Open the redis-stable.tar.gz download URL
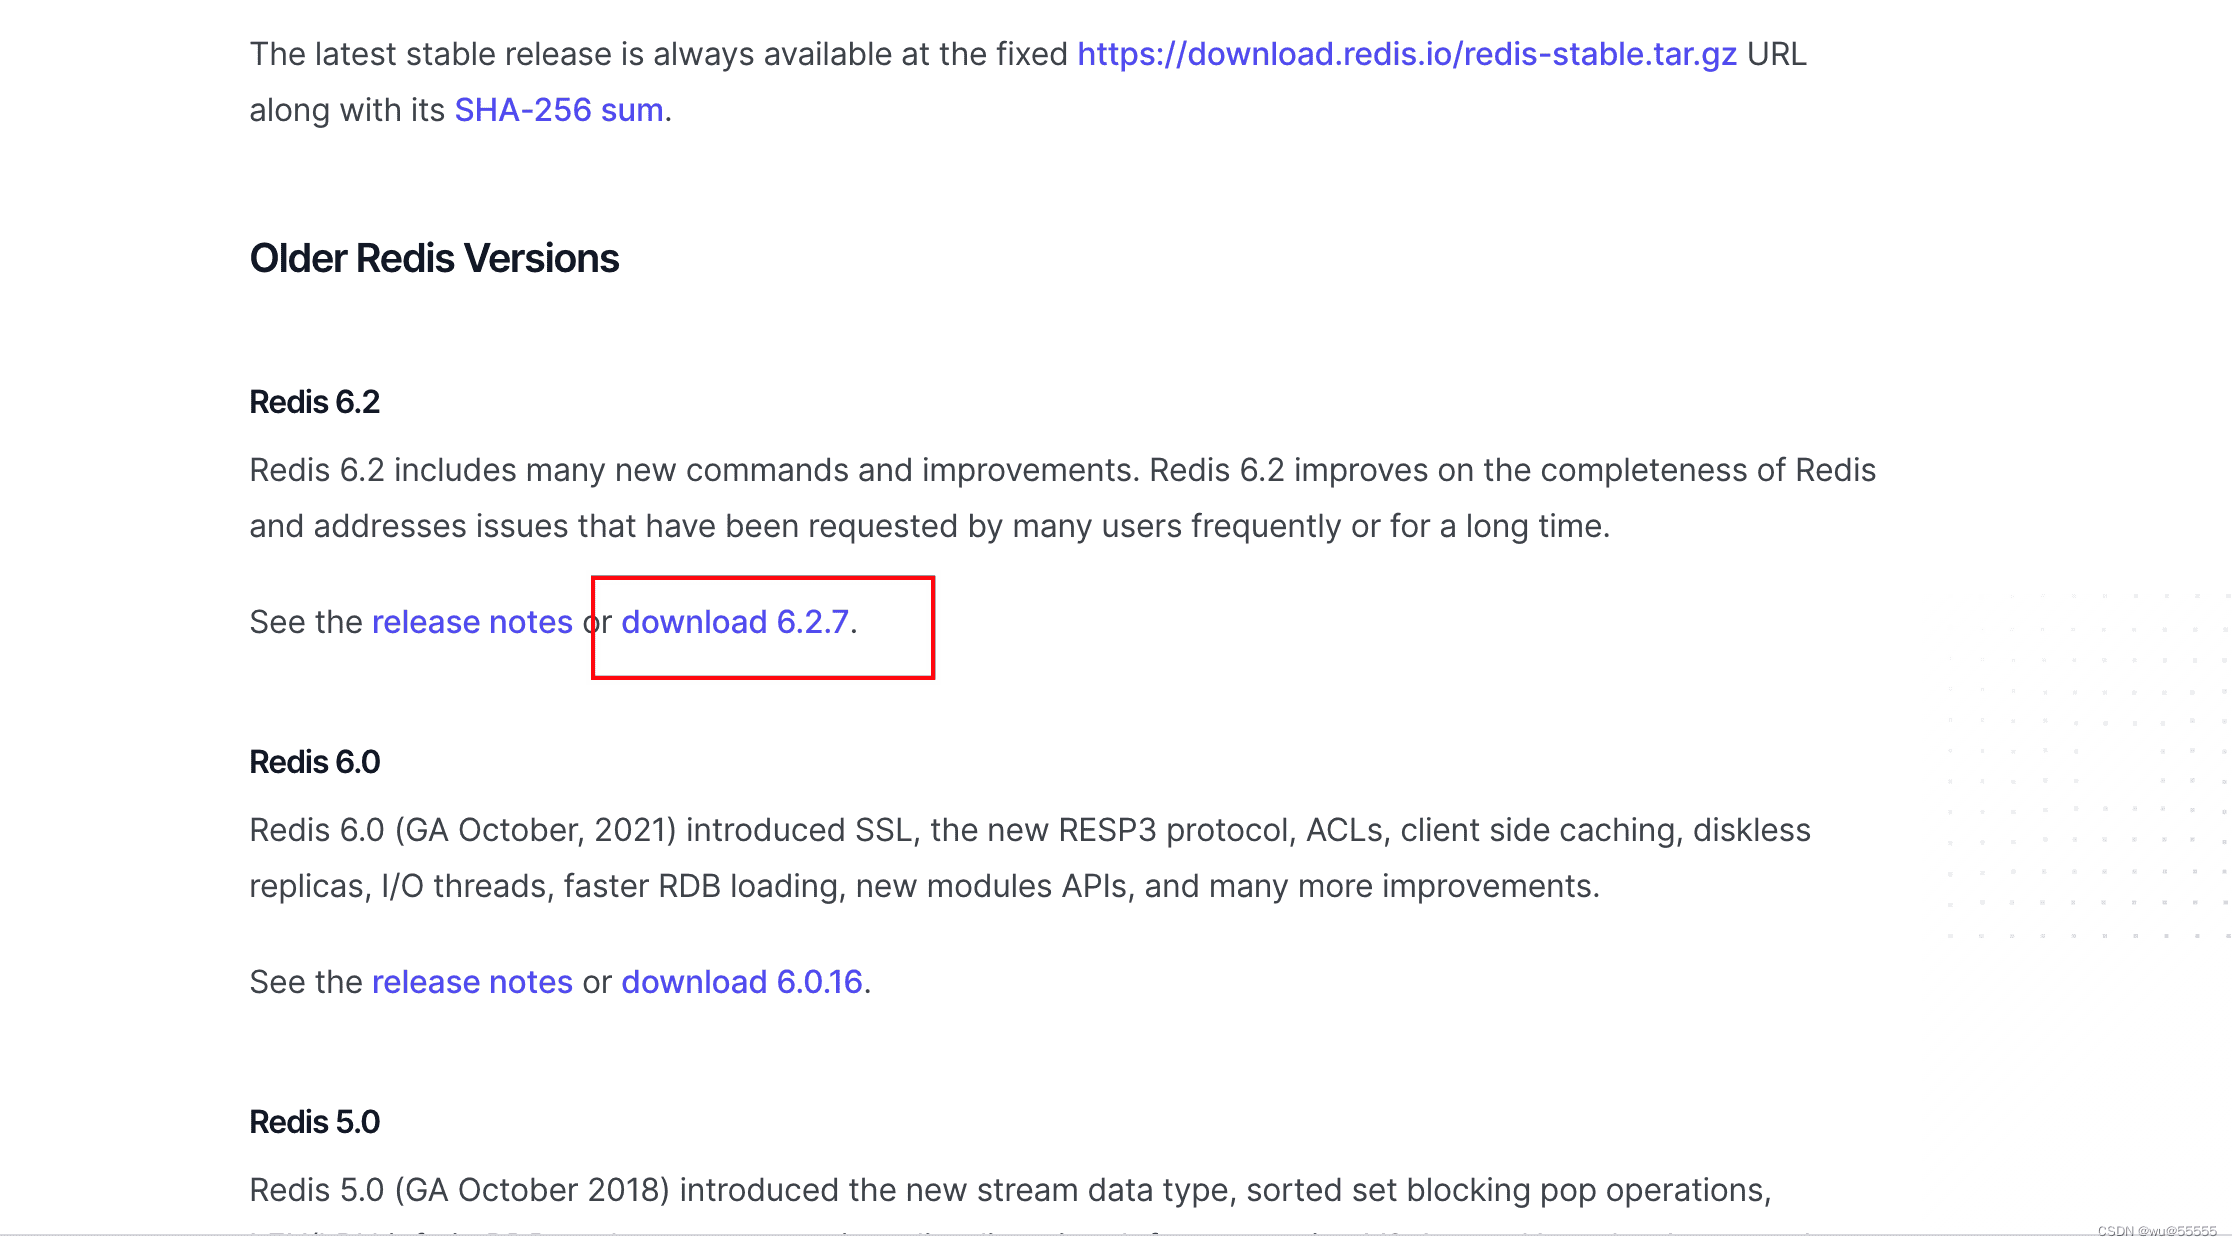The image size is (2232, 1246). (x=1406, y=54)
